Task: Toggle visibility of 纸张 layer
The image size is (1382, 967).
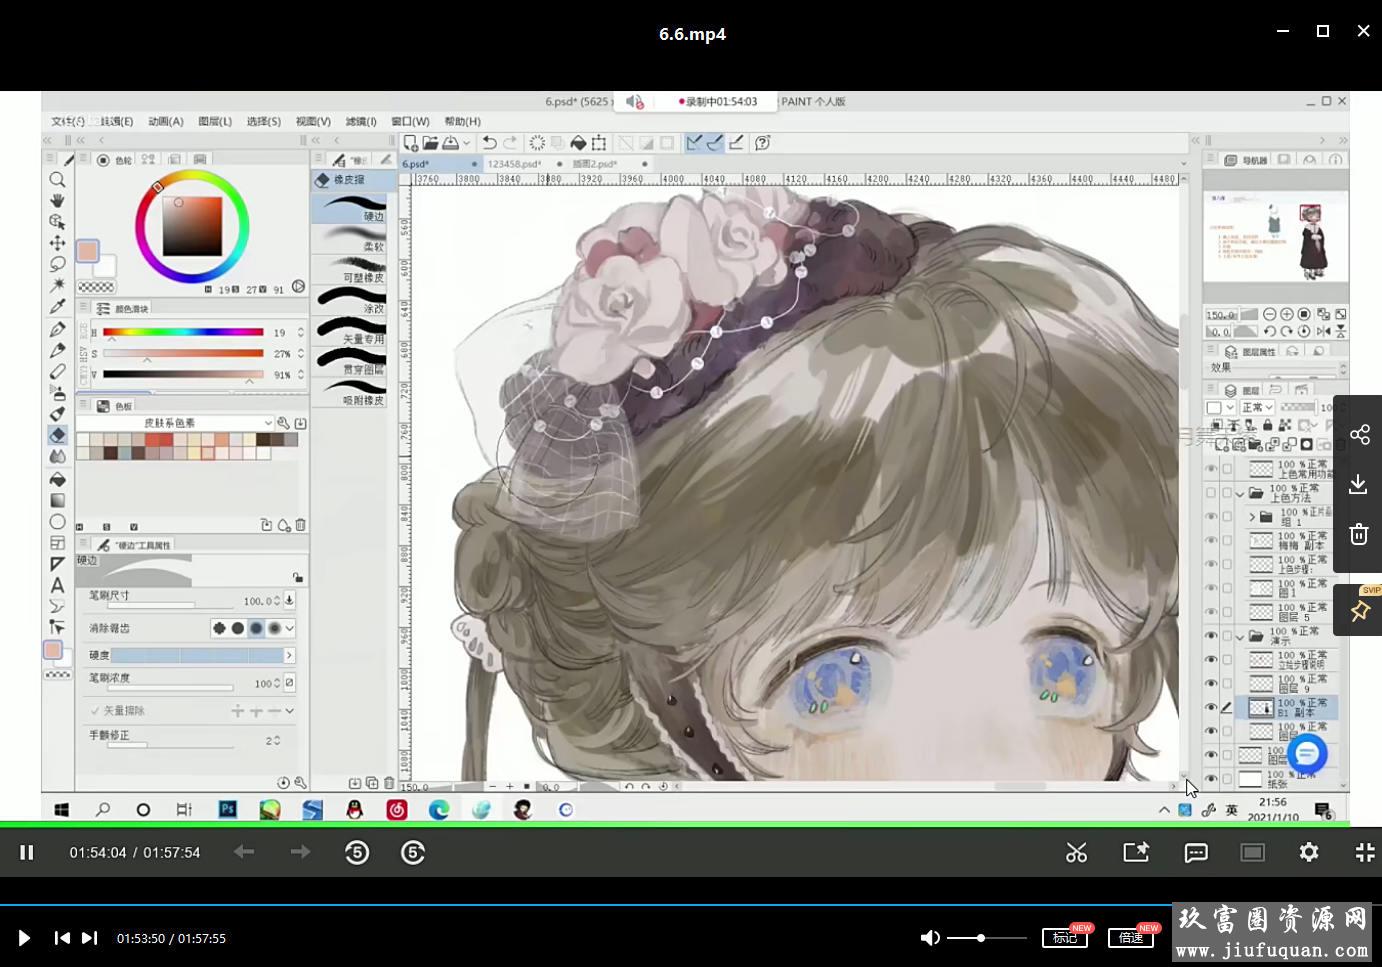Action: 1211,779
